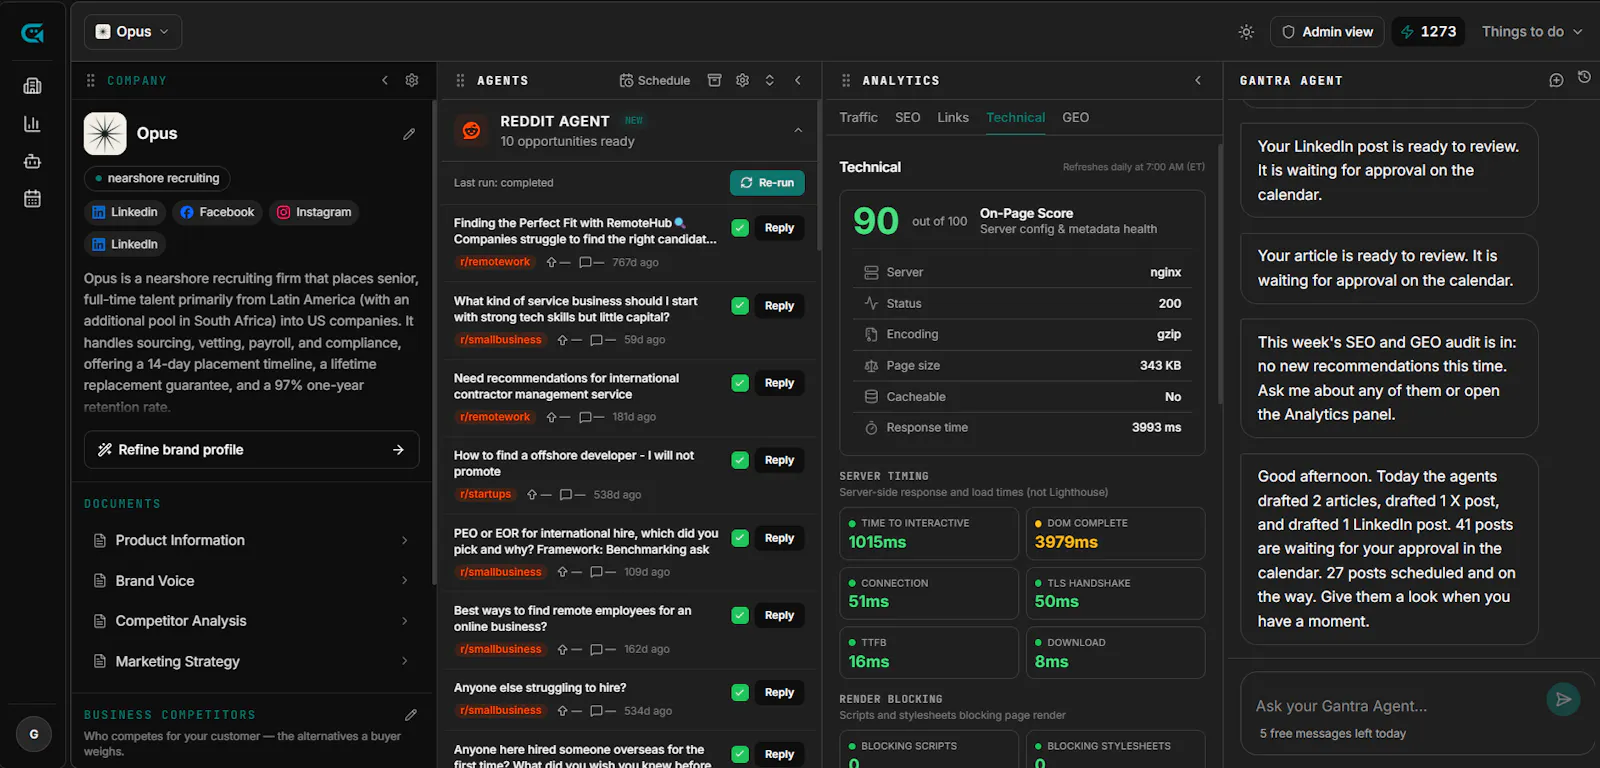1600x768 pixels.
Task: Select the Technical tab
Action: tap(1015, 118)
